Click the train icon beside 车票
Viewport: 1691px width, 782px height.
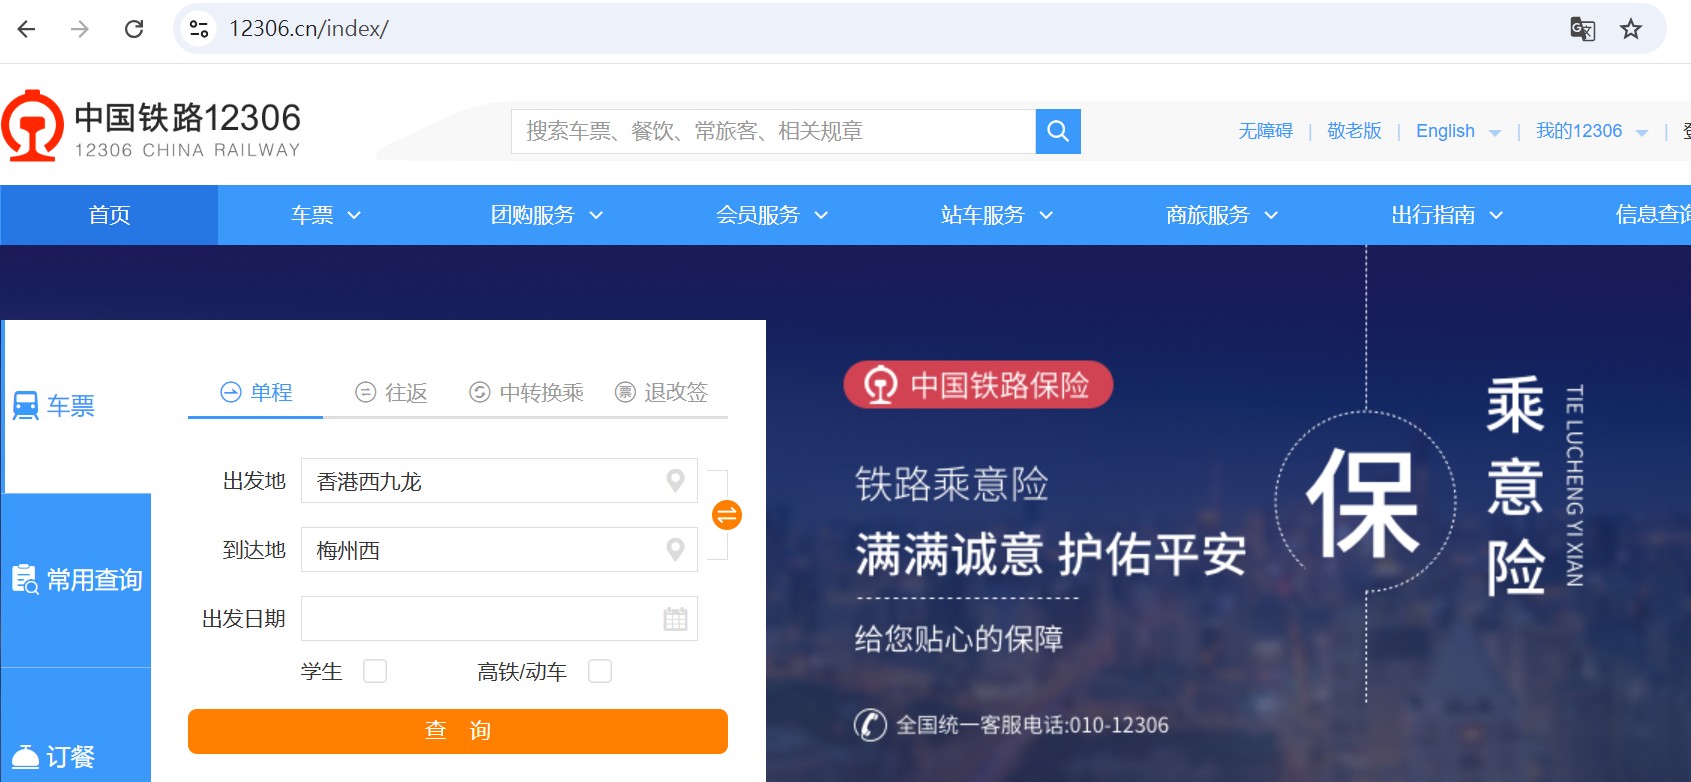(x=25, y=405)
